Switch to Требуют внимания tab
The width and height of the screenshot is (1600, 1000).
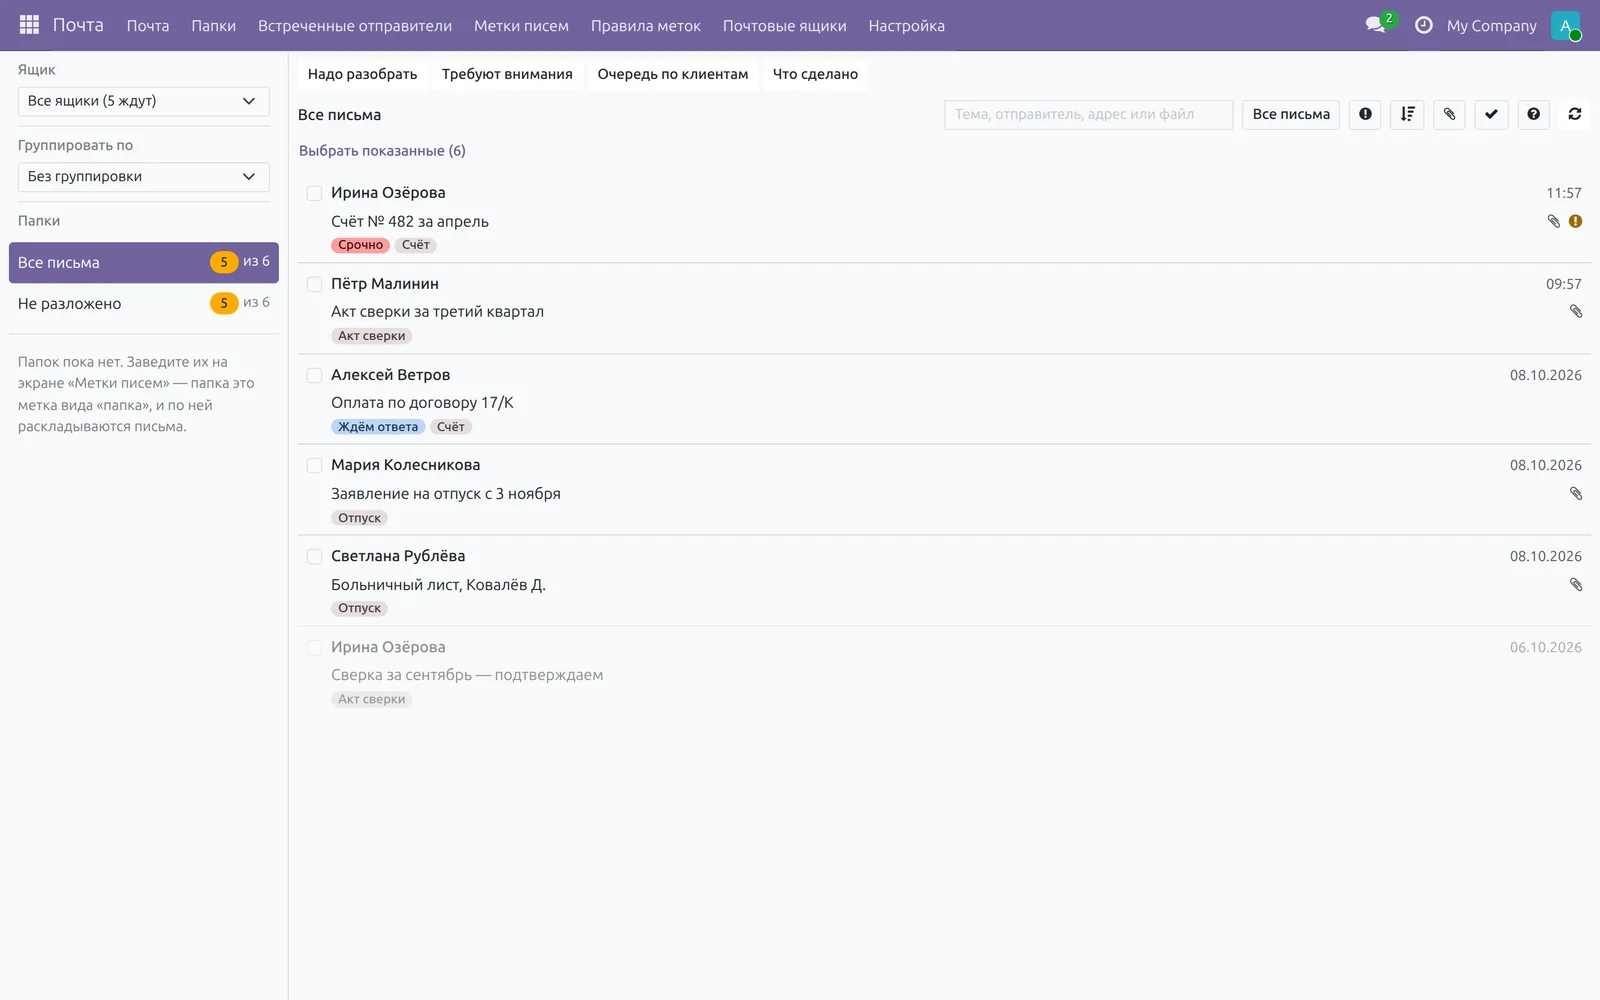pyautogui.click(x=507, y=74)
